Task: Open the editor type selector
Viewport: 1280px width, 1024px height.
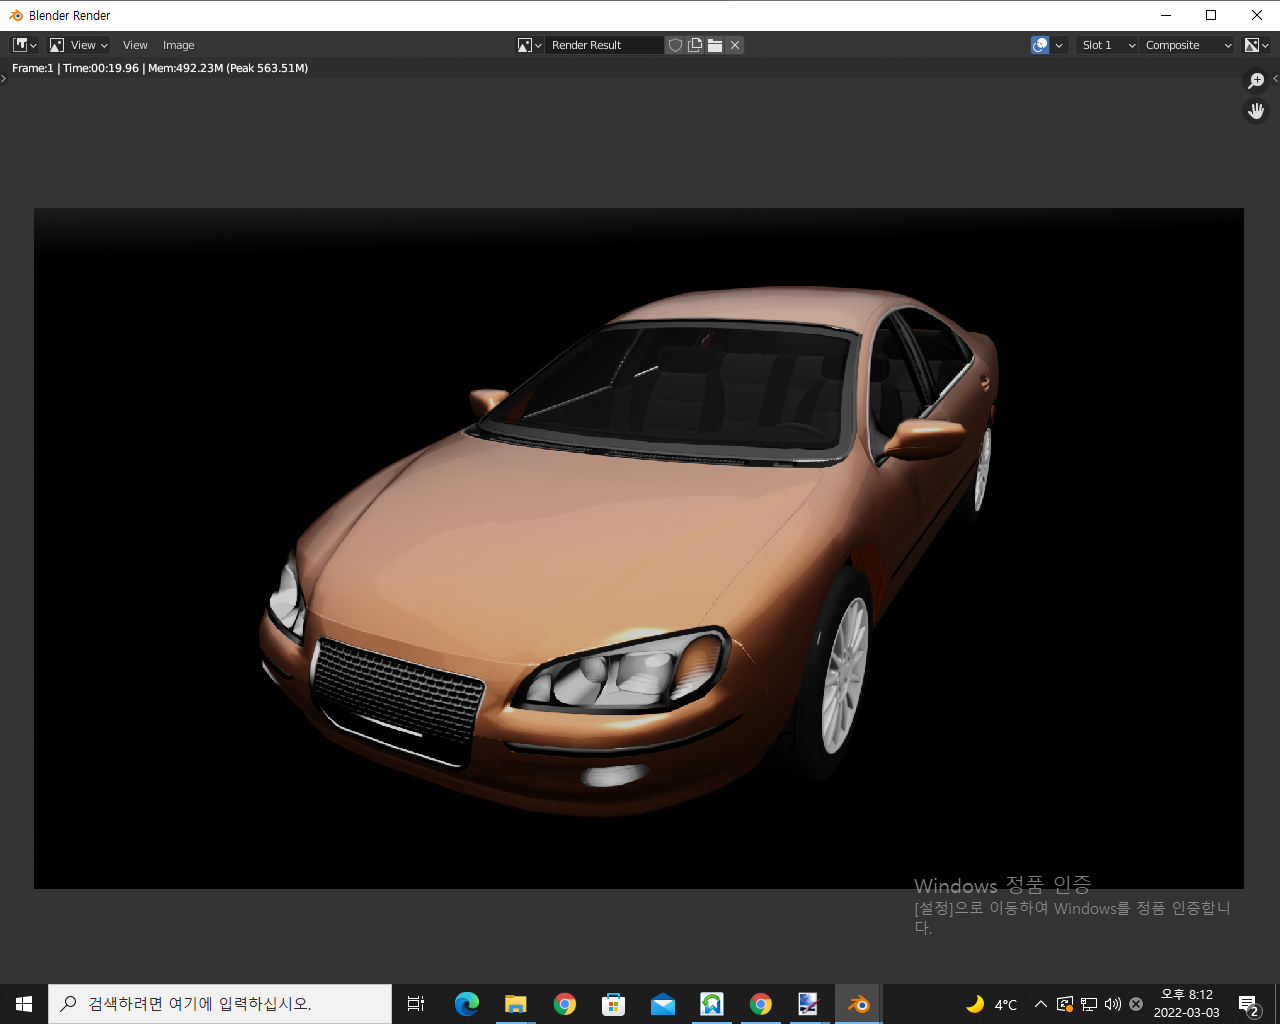Action: coord(24,45)
